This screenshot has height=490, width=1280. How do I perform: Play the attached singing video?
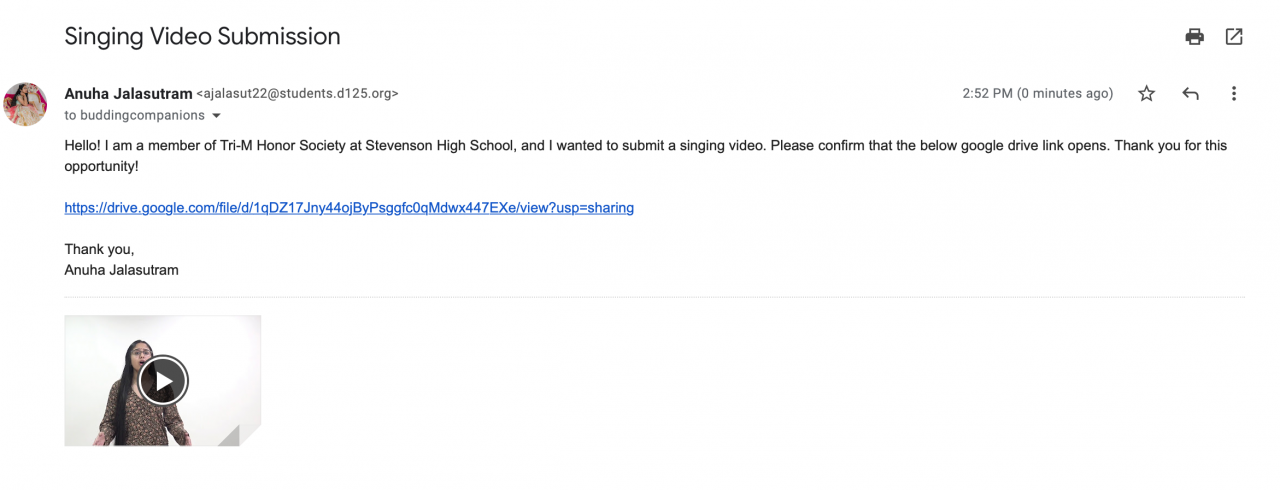pos(163,380)
